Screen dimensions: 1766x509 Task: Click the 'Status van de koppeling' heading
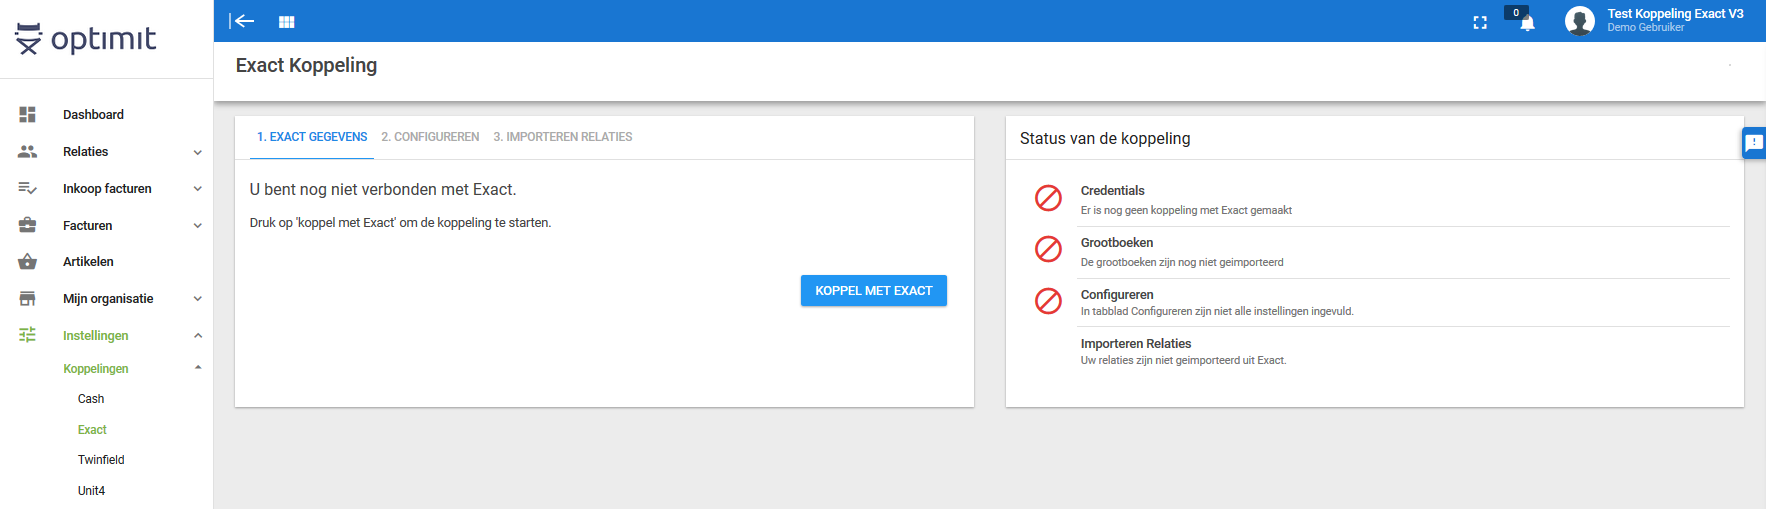click(1105, 139)
